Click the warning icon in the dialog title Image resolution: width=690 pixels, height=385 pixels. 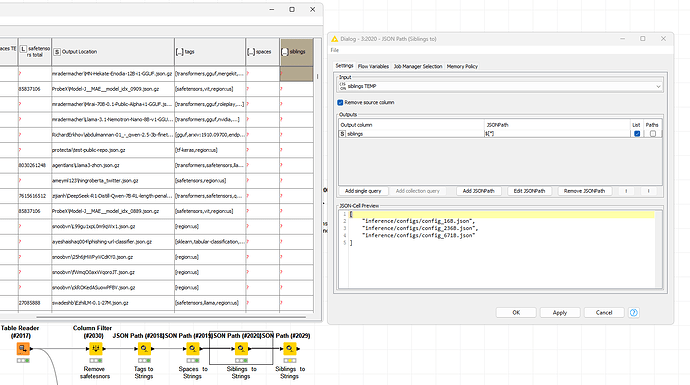point(334,39)
